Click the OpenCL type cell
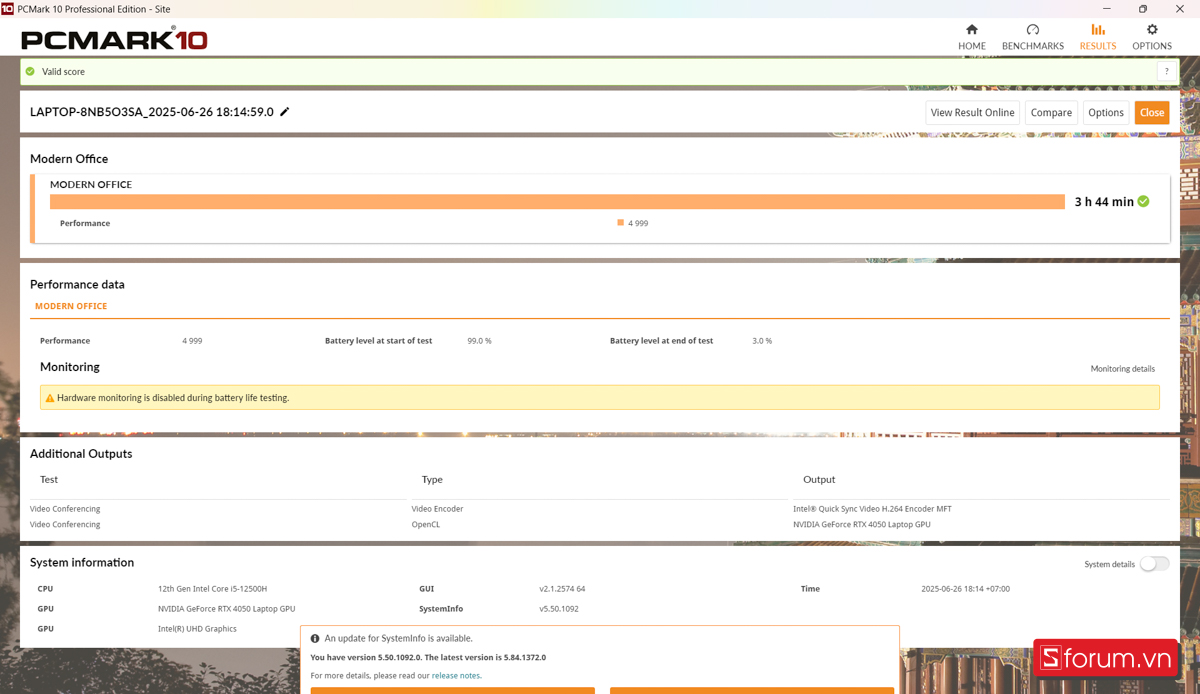 tap(426, 524)
